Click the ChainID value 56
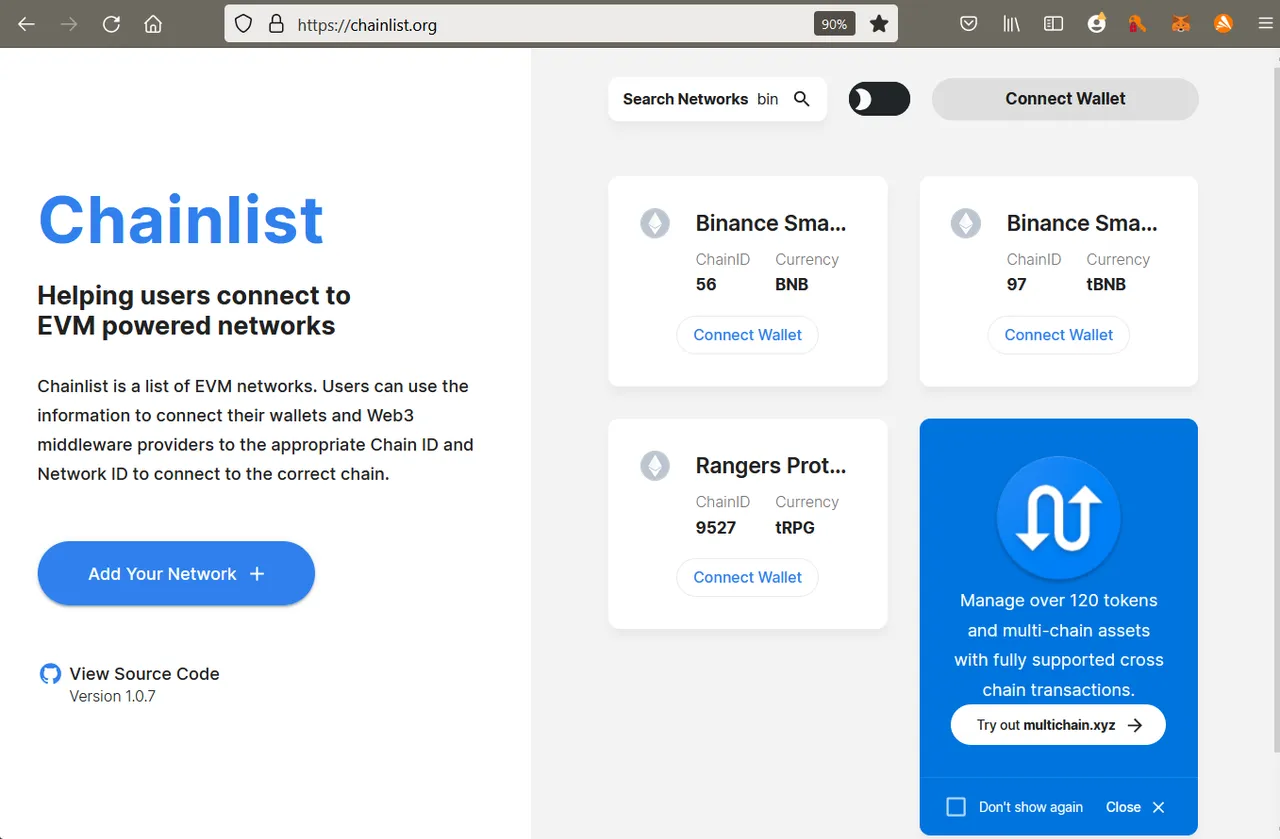This screenshot has height=839, width=1280. 706,284
